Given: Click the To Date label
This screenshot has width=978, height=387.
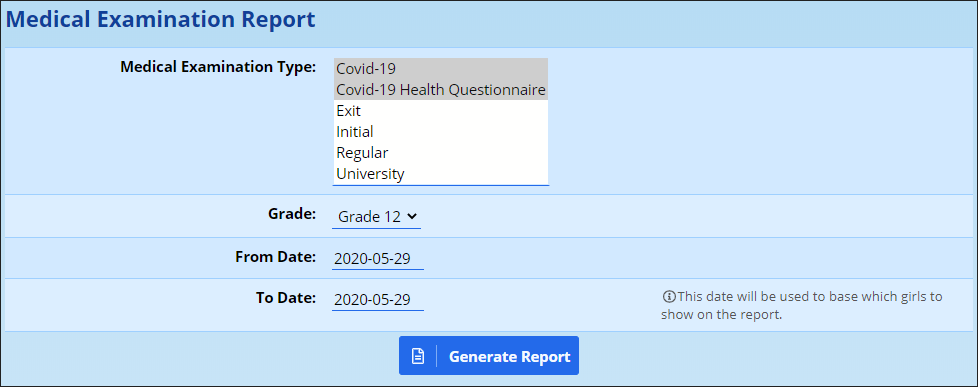Looking at the screenshot, I should click(x=286, y=298).
